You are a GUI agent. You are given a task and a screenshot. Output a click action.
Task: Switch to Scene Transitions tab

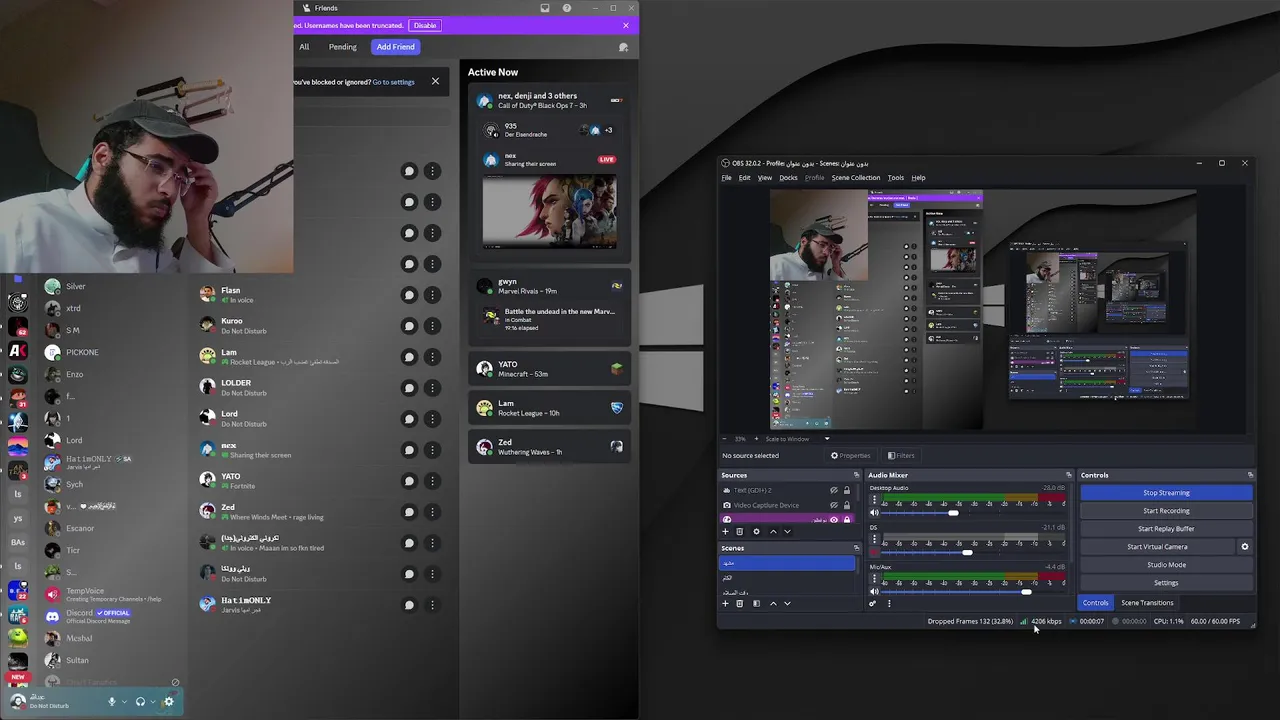1147,603
